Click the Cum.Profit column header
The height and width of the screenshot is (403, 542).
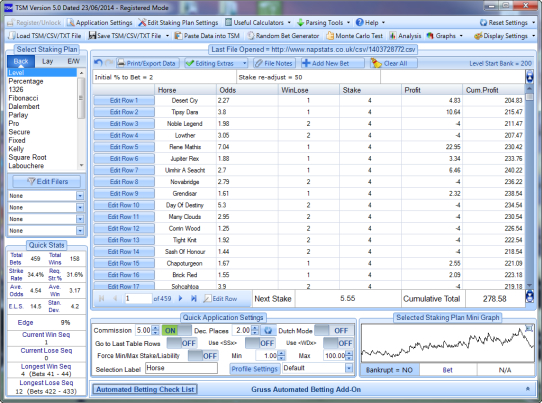point(493,90)
